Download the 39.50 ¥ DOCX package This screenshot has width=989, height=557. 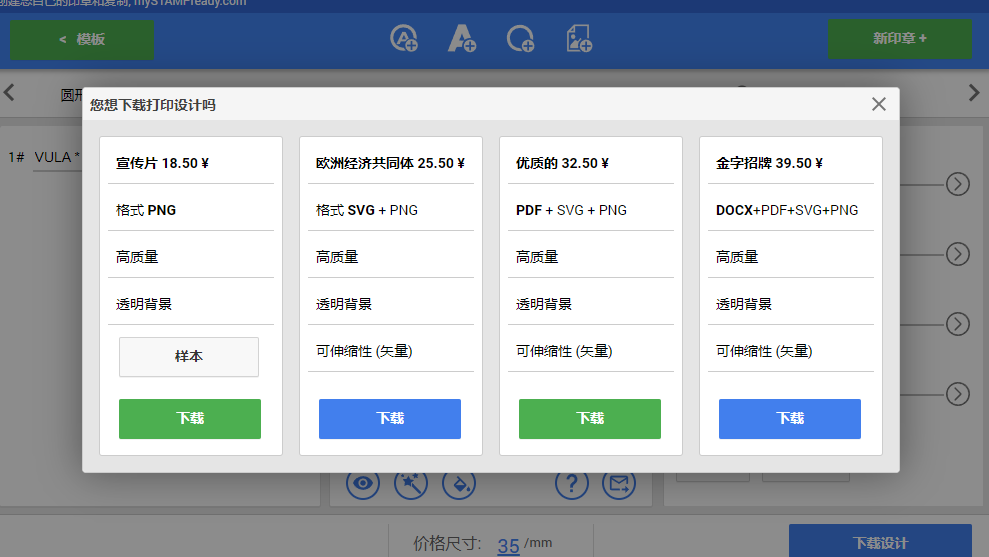point(790,419)
